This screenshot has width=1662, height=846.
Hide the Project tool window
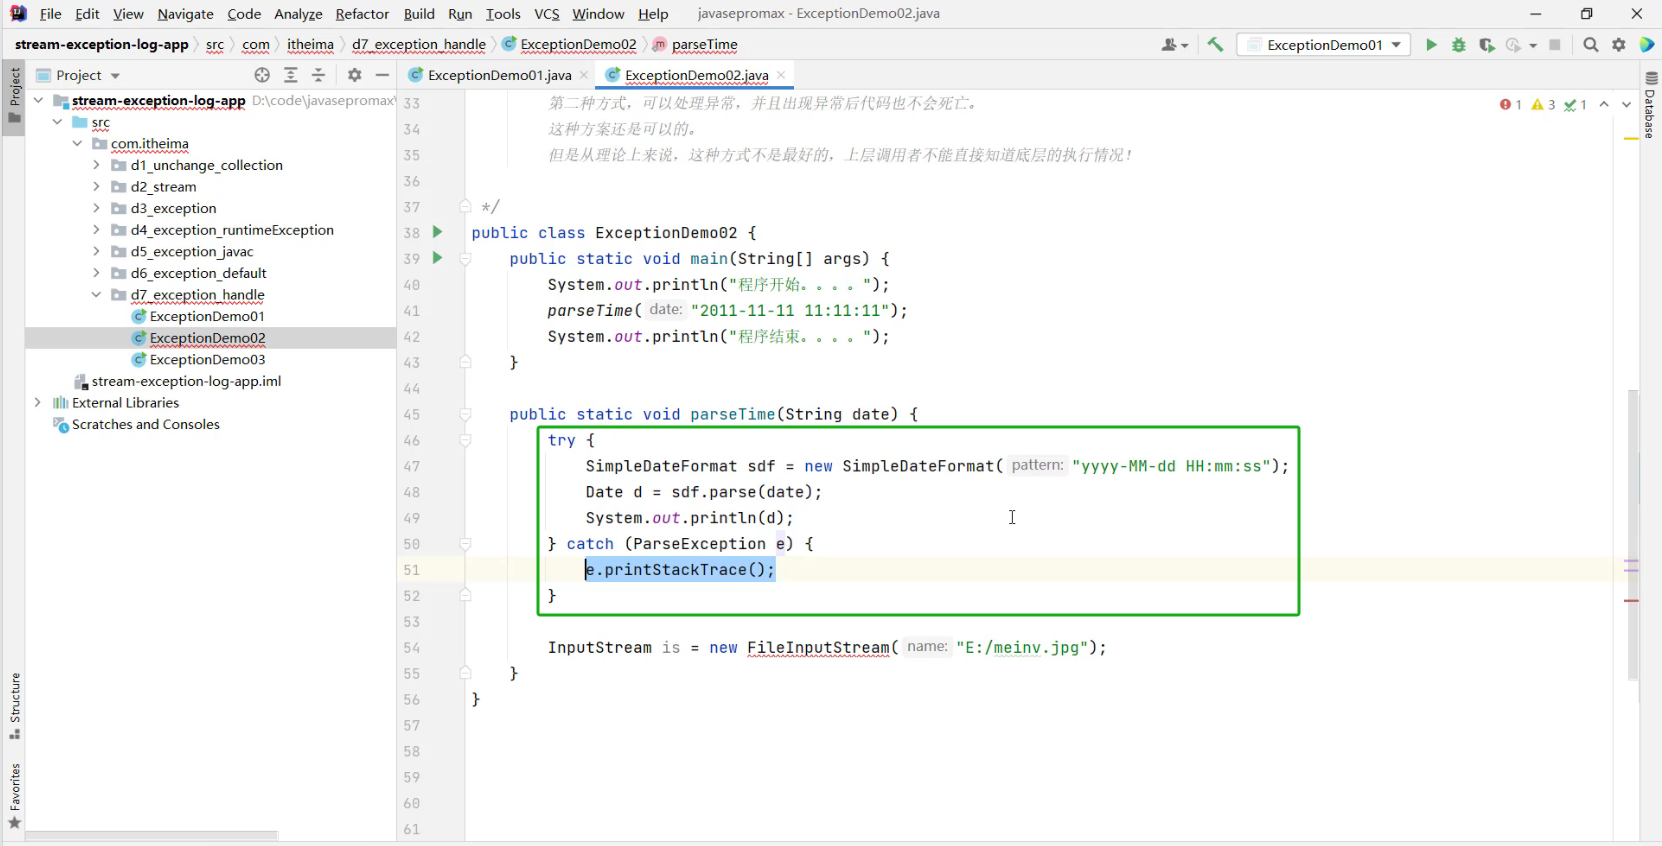pos(382,75)
